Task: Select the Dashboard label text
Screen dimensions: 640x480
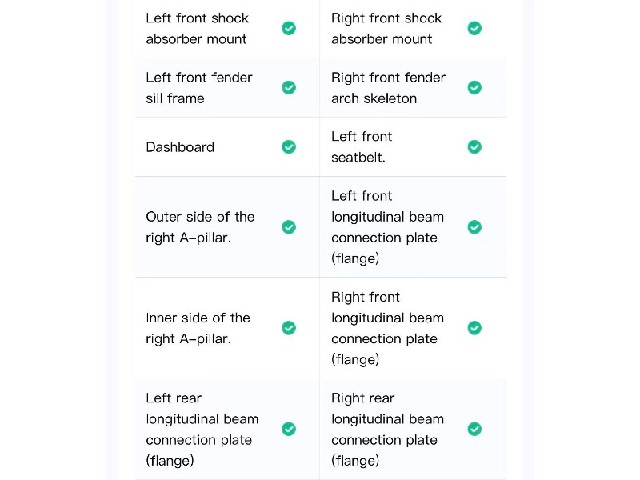Action: pos(180,147)
